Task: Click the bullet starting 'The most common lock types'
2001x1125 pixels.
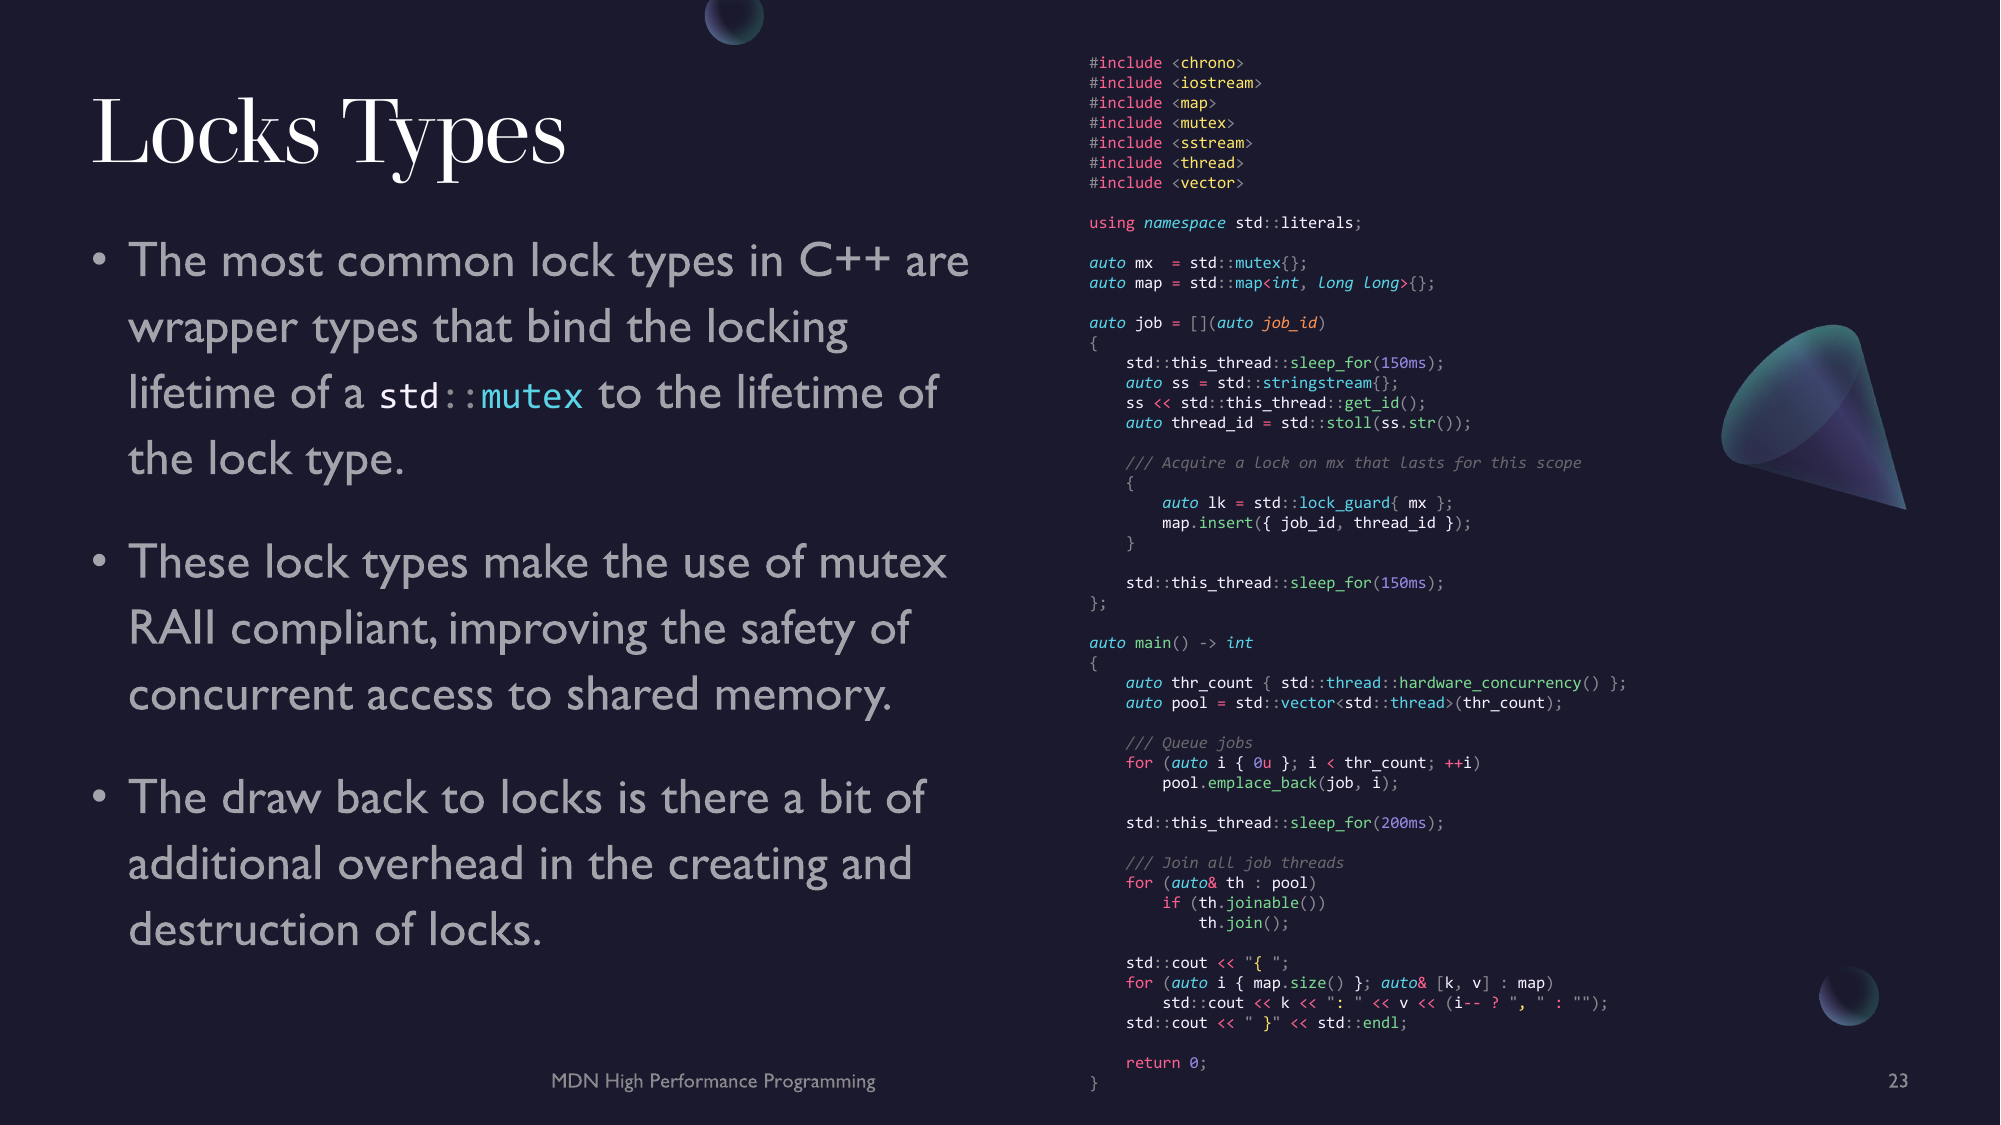Action: pyautogui.click(x=548, y=360)
